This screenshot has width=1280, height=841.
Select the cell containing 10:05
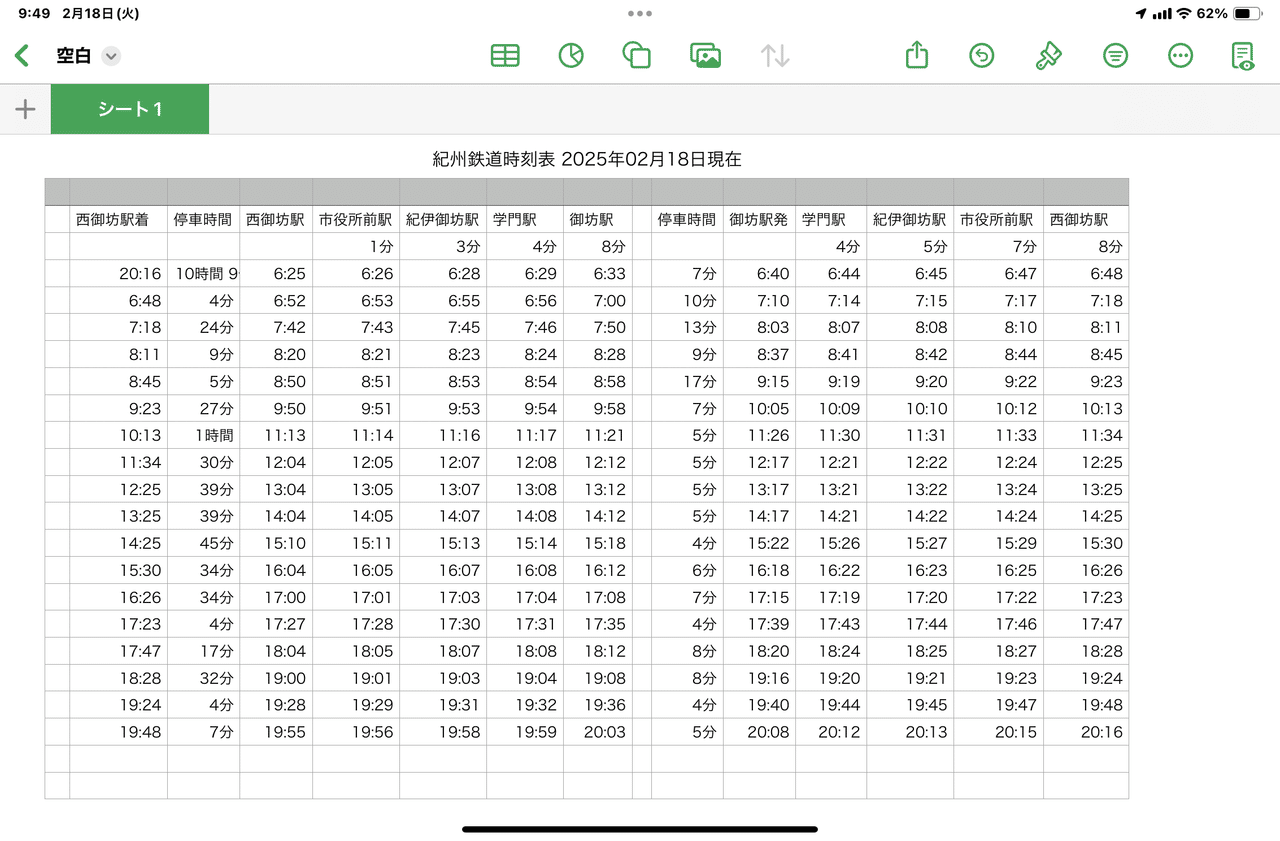click(x=759, y=409)
